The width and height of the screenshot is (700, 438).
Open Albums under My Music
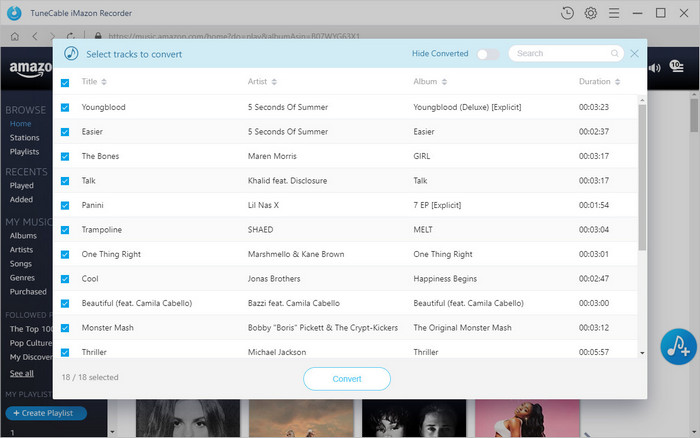click(23, 236)
